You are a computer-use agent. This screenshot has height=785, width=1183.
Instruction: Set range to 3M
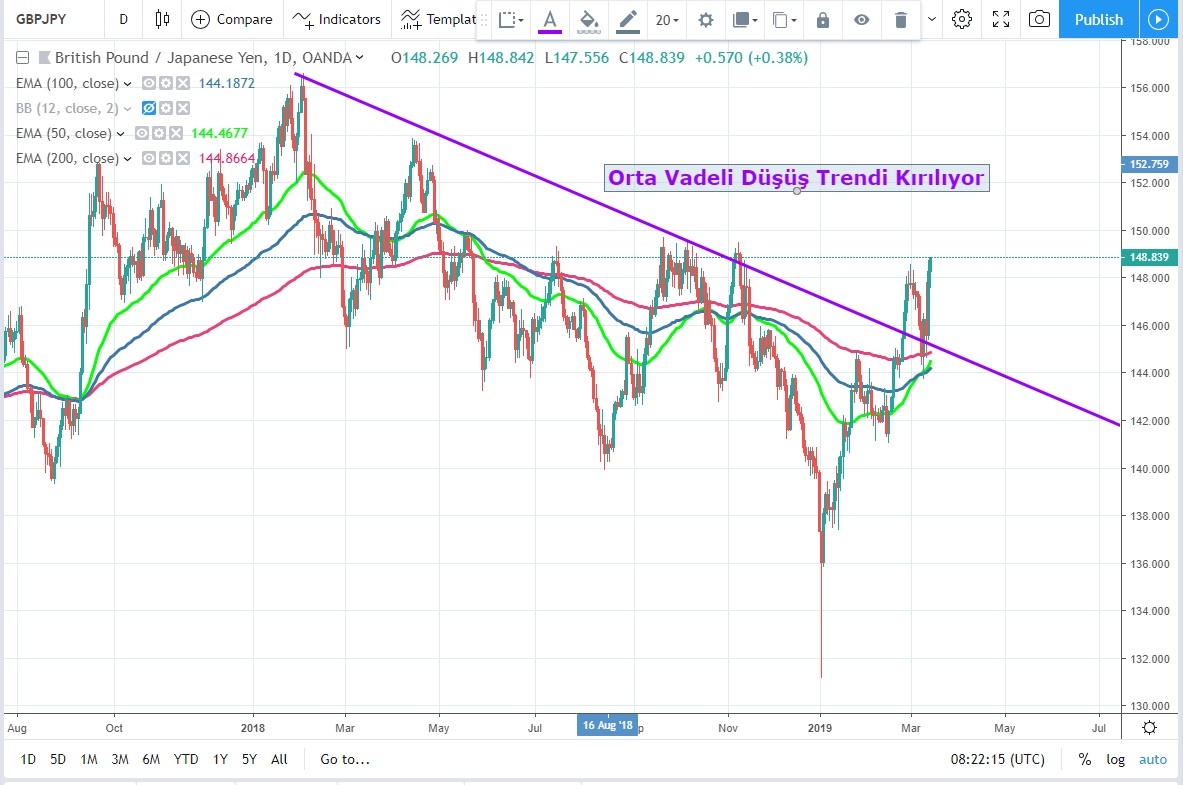pyautogui.click(x=120, y=759)
